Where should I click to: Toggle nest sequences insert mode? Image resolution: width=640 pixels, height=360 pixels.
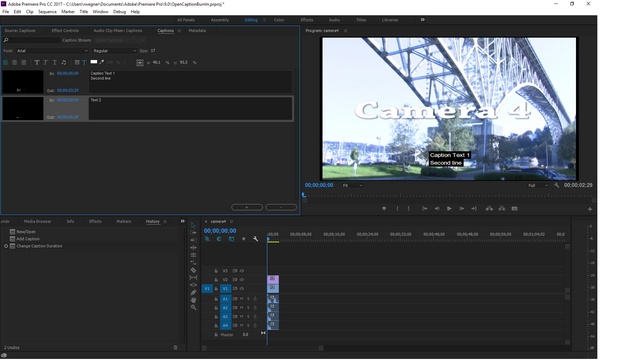(207, 239)
